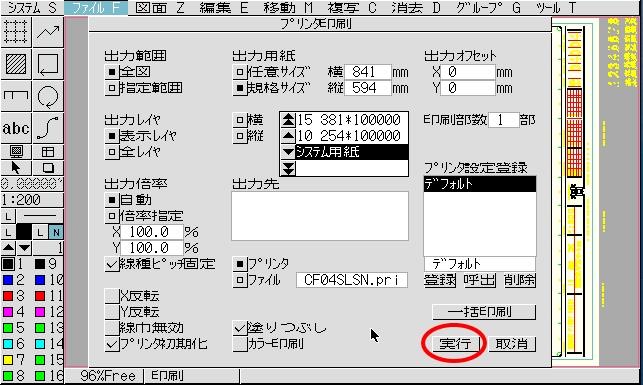
Task: Click the 1:200 scale display
Action: click(32, 200)
